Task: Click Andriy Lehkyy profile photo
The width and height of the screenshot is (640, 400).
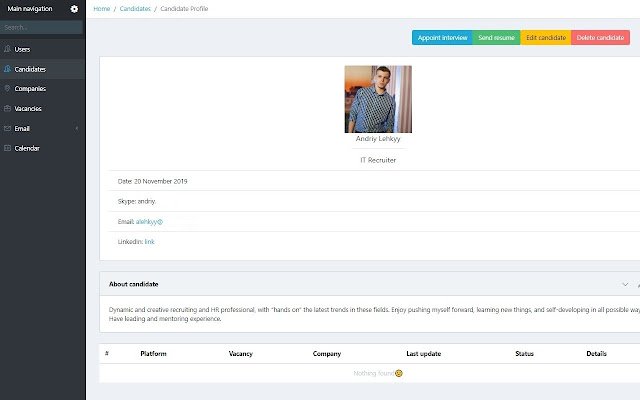Action: pos(378,99)
